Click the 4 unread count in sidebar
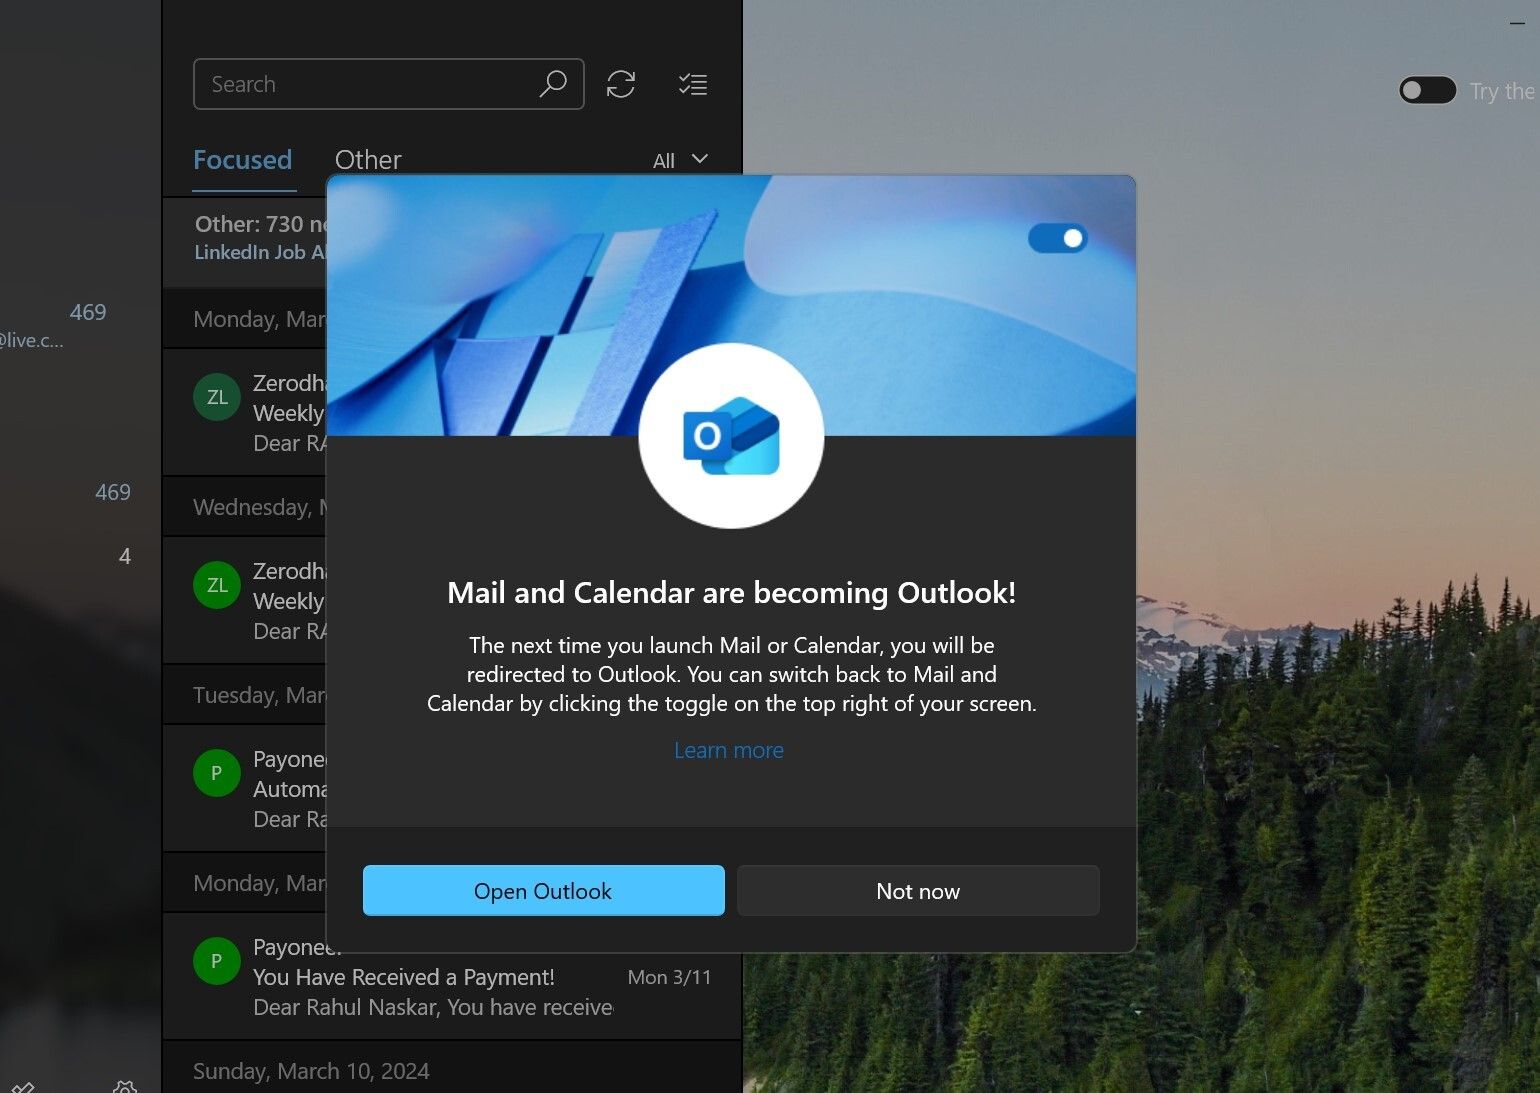This screenshot has height=1093, width=1540. click(x=125, y=556)
